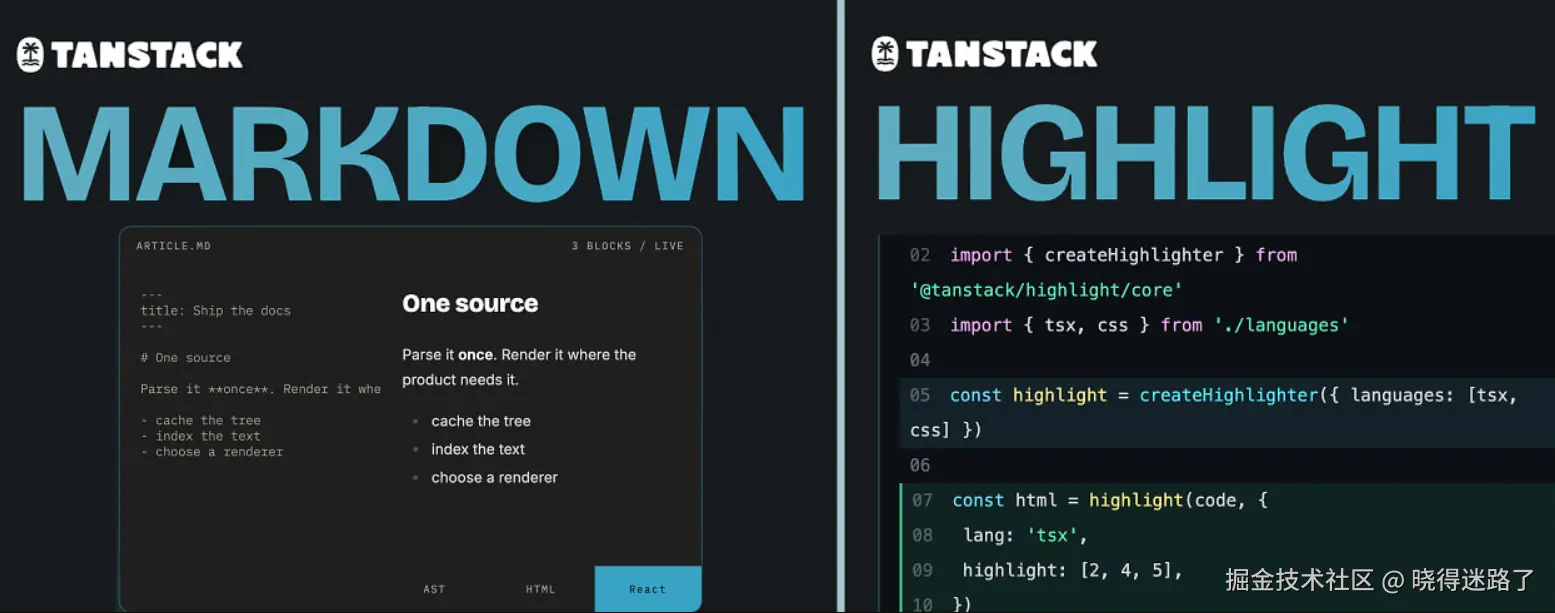Image resolution: width=1555 pixels, height=613 pixels.
Task: Click the lang: 'tsx' code line
Action: point(1025,535)
